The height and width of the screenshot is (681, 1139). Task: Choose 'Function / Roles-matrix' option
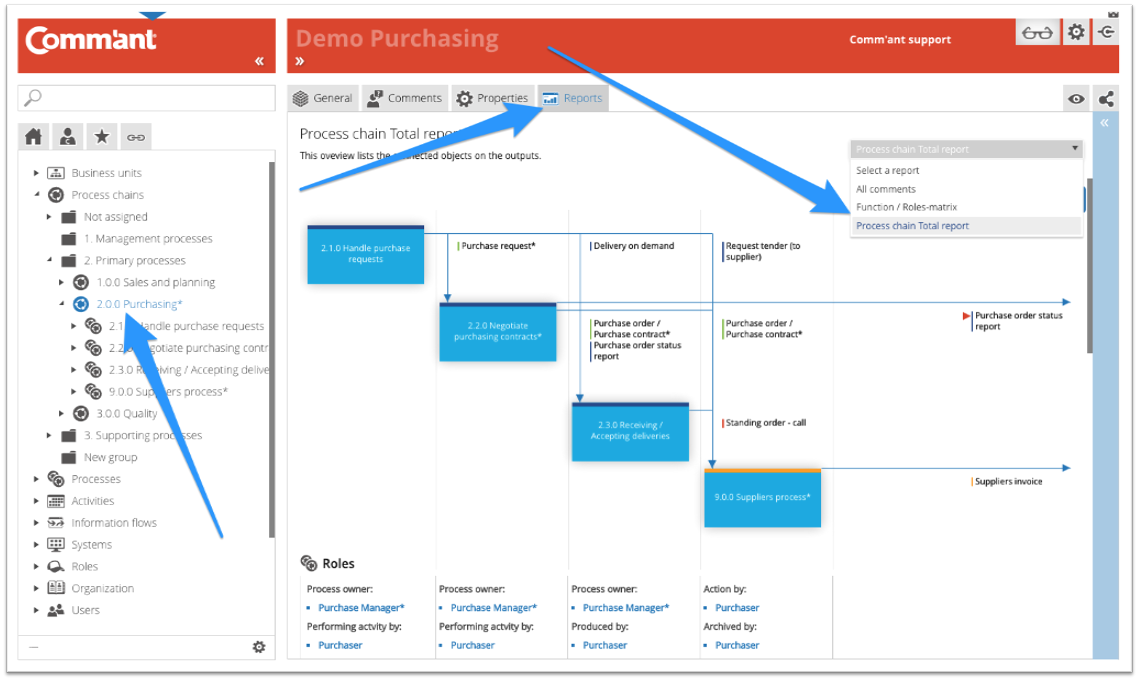[966, 207]
